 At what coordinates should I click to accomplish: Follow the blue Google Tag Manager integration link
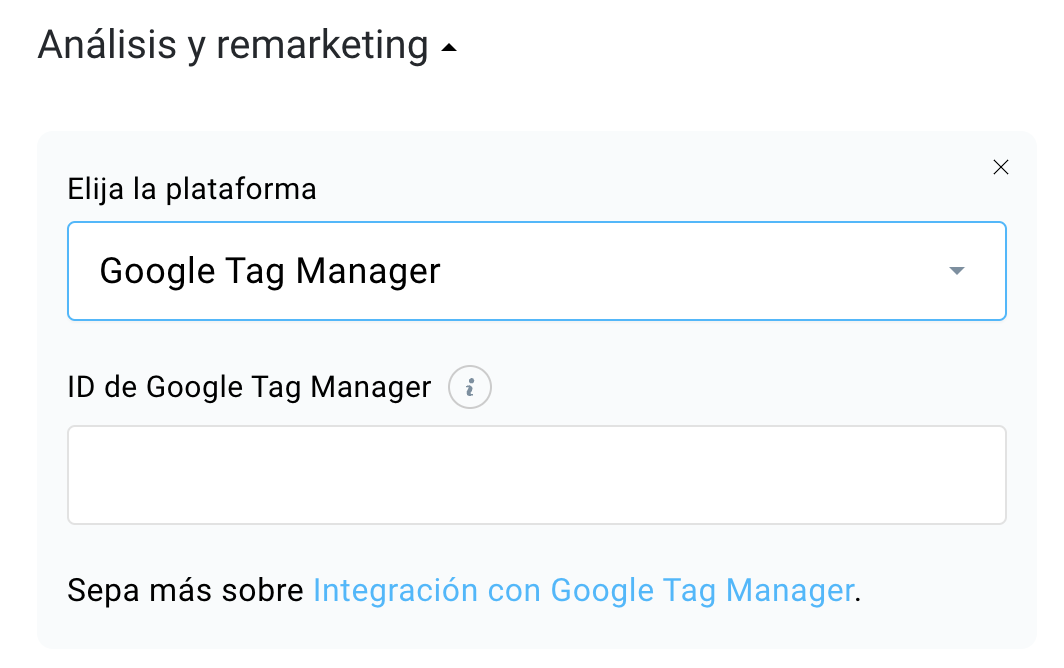[x=584, y=590]
